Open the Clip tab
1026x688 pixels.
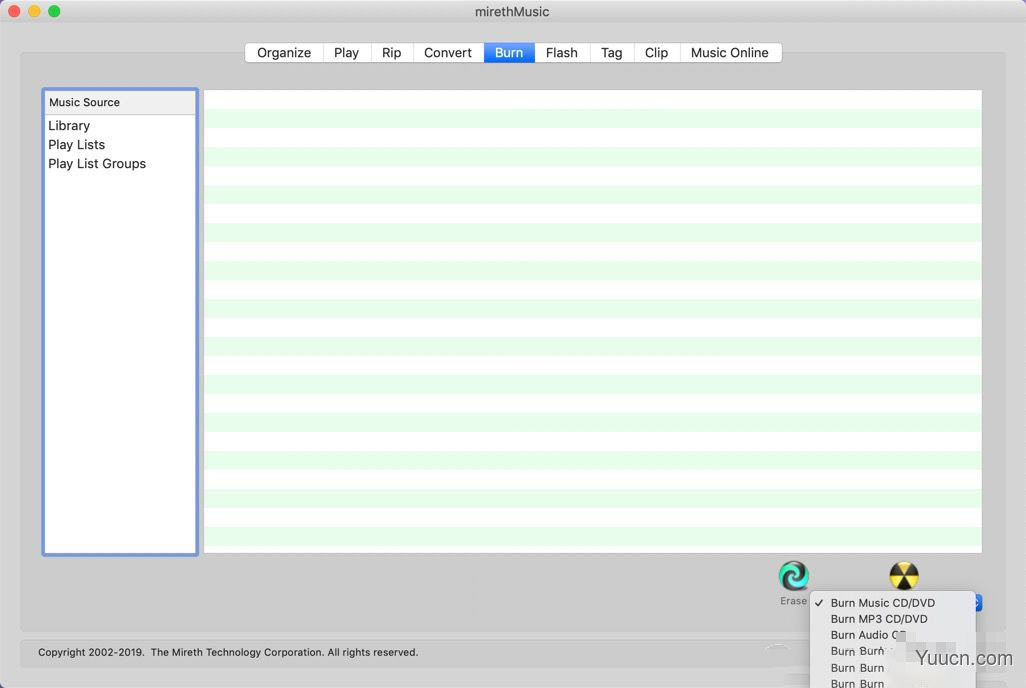656,53
